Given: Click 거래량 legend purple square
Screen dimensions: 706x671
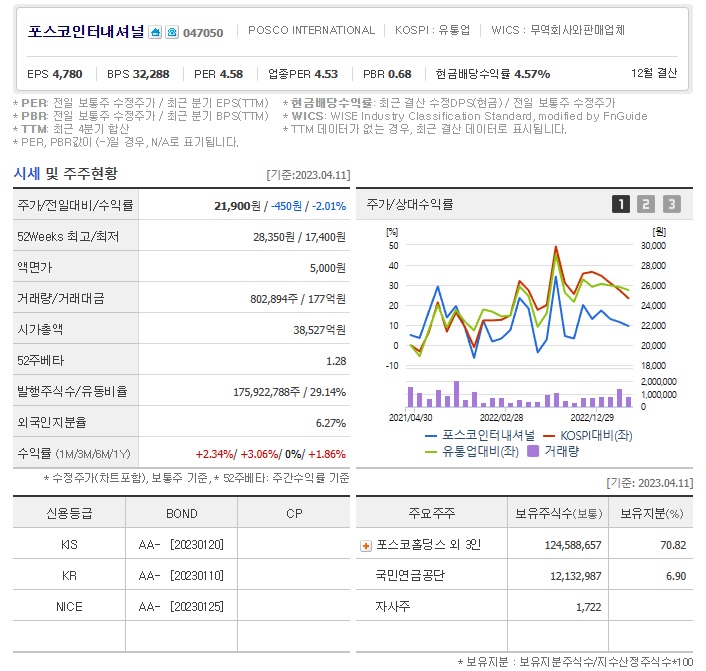Looking at the screenshot, I should (533, 451).
